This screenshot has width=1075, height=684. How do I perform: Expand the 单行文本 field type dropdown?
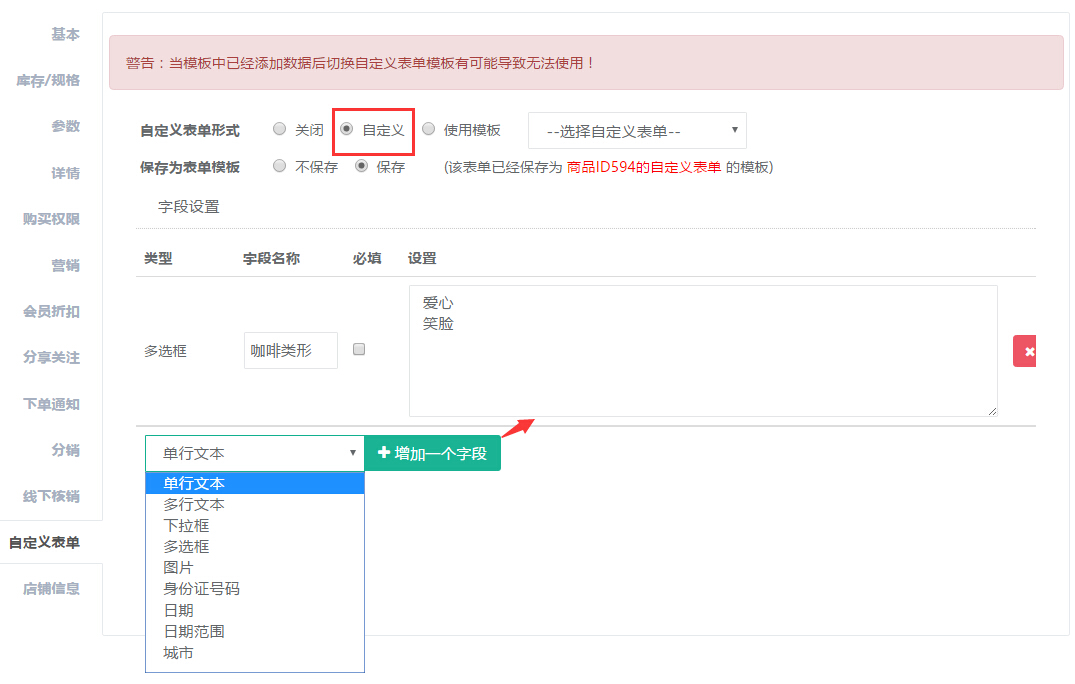254,453
